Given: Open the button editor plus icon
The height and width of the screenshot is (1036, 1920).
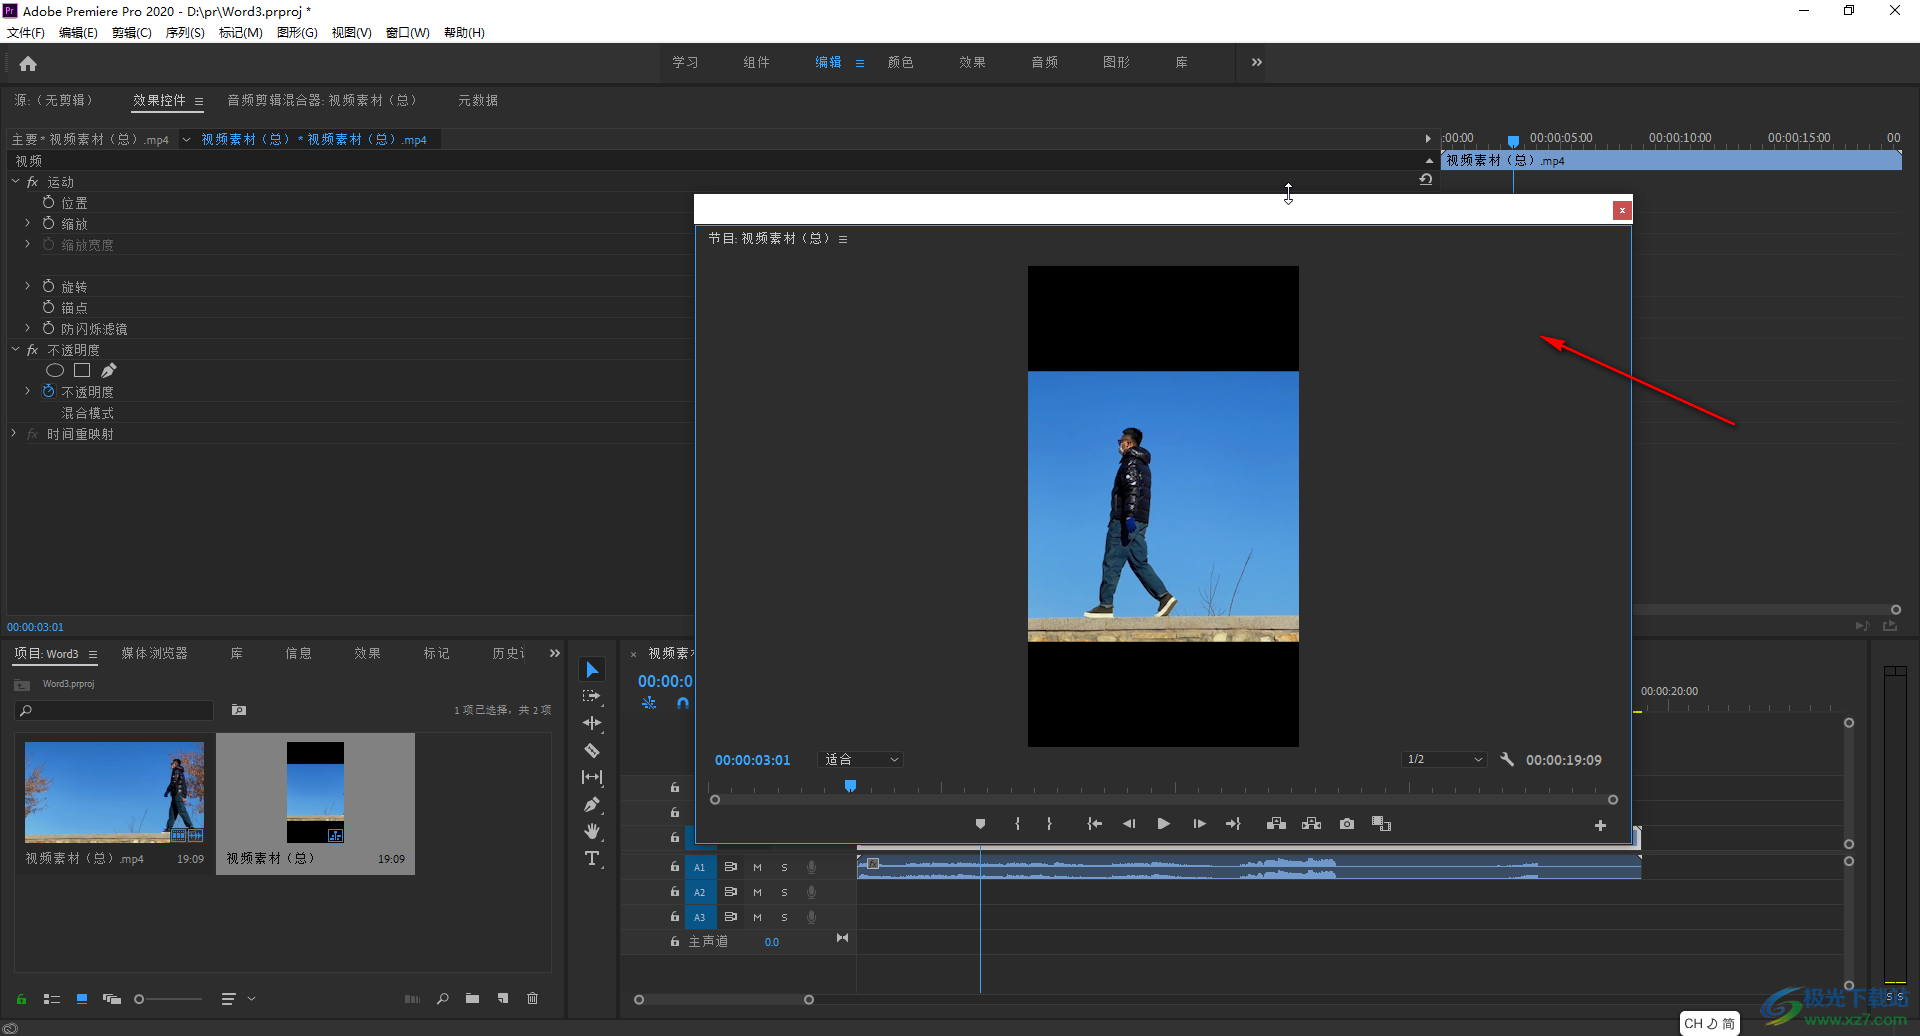Looking at the screenshot, I should 1600,825.
